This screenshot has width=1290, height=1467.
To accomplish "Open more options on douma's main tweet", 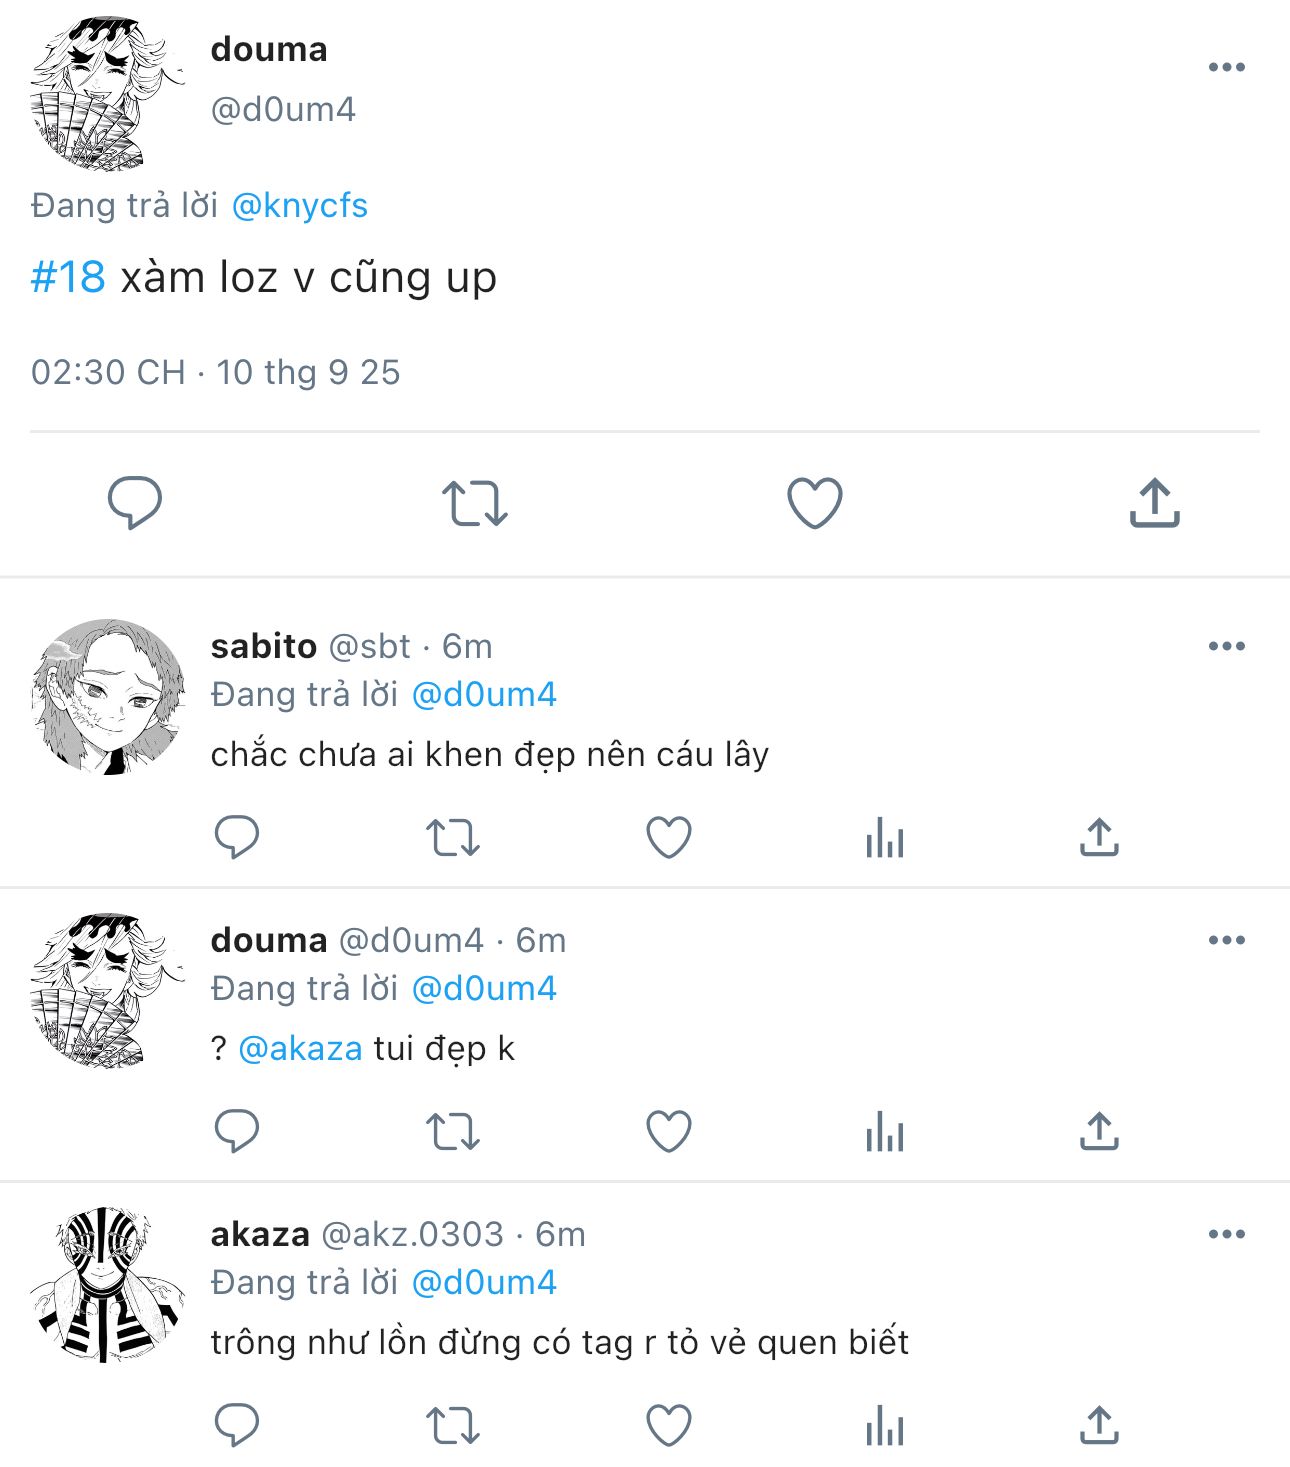I will click(1227, 67).
